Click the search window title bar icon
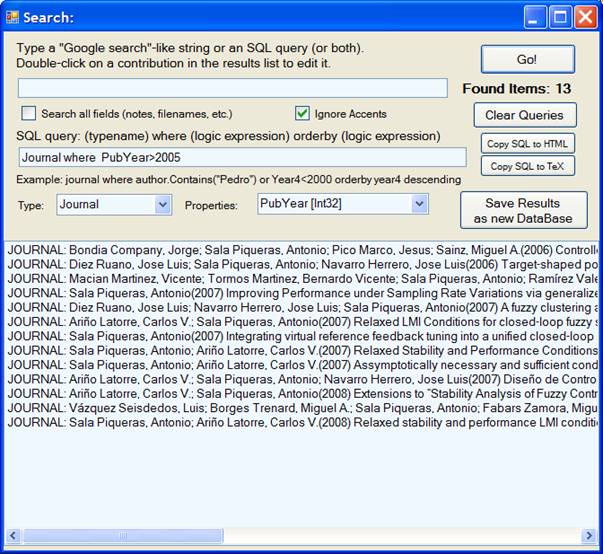 (13, 17)
